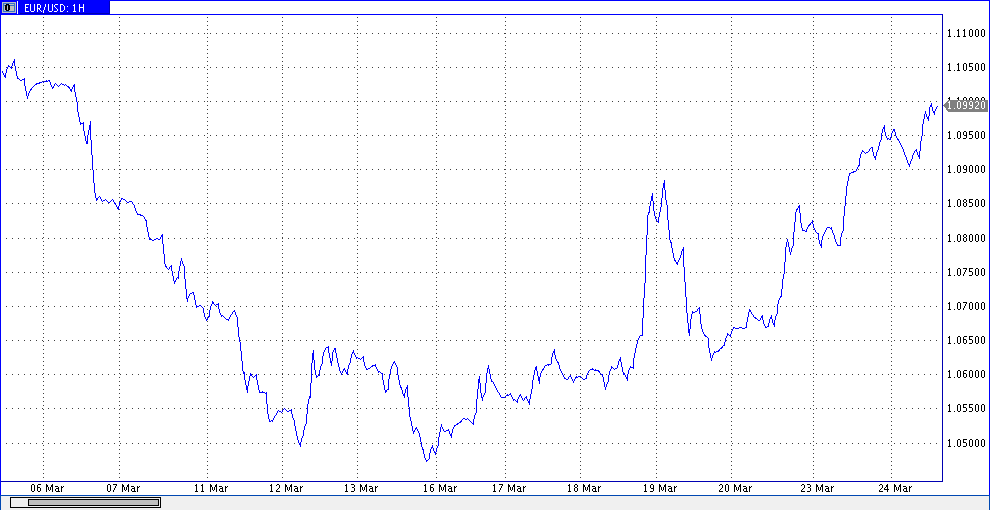This screenshot has height=510, width=990.
Task: Click the horizontal scrollbar thumb
Action: pos(93,502)
